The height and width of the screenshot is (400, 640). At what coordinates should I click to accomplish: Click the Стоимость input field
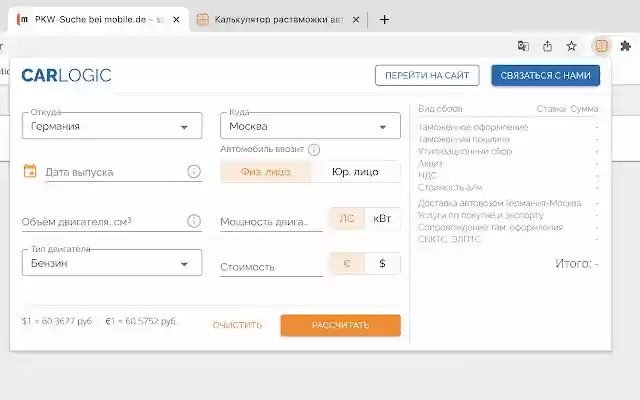pyautogui.click(x=271, y=267)
